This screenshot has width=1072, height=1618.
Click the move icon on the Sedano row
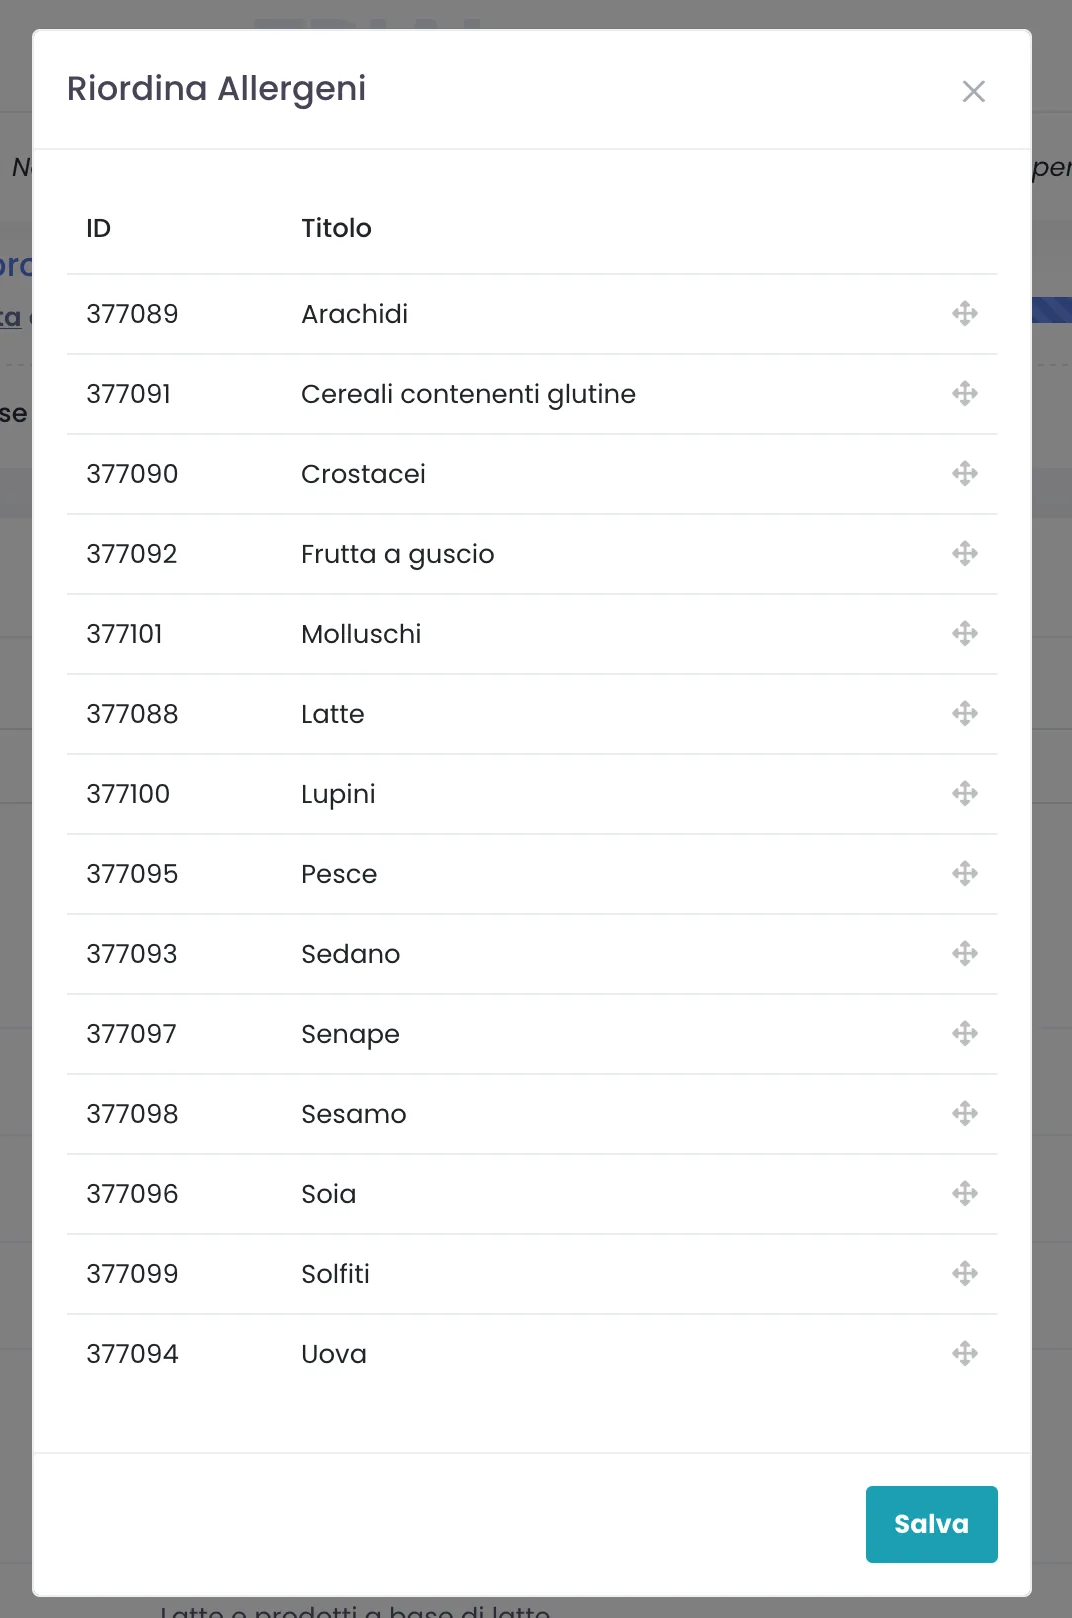tap(965, 953)
